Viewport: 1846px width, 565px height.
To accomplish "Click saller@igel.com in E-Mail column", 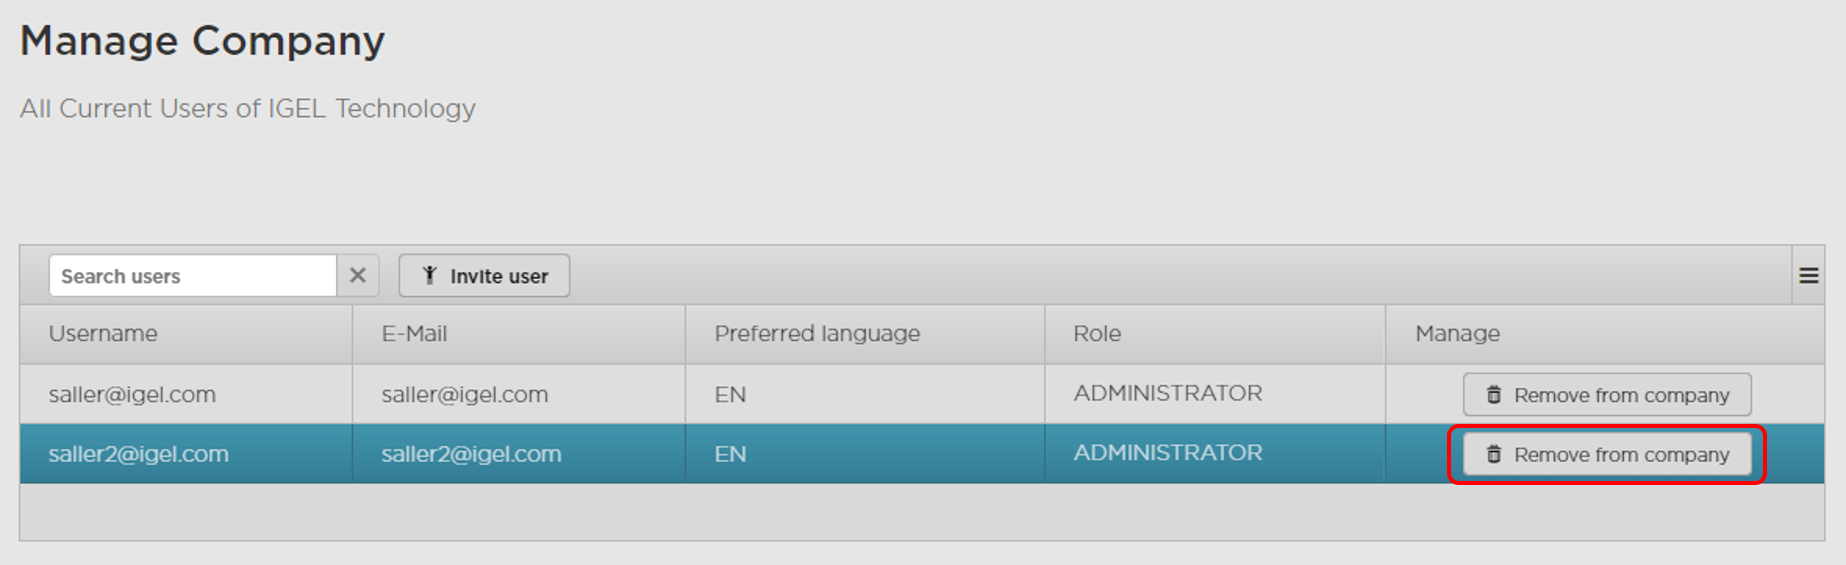I will pos(464,395).
